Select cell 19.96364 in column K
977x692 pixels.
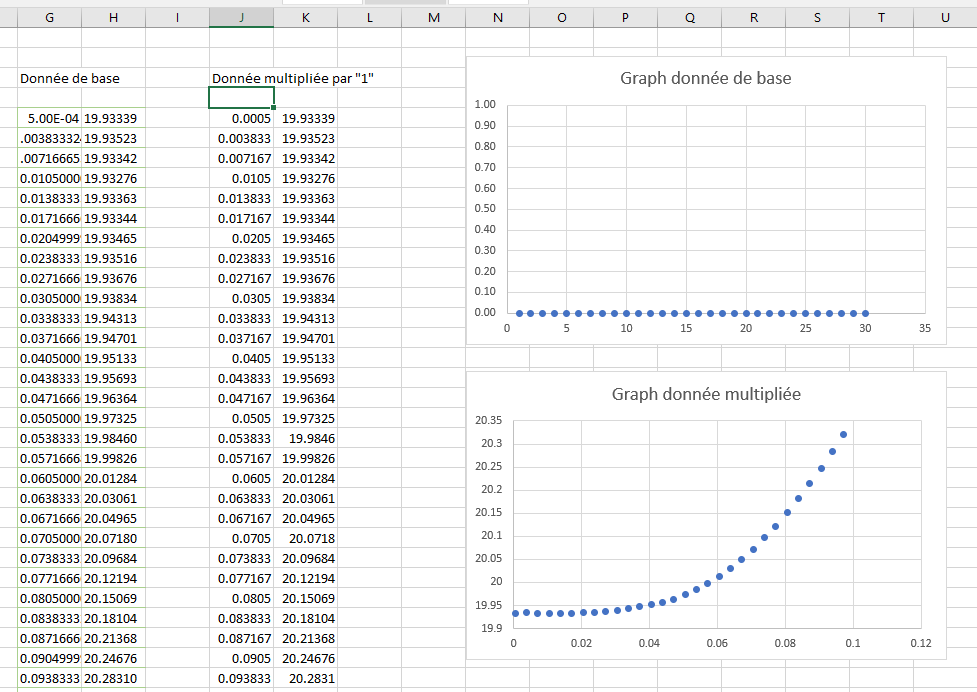306,398
